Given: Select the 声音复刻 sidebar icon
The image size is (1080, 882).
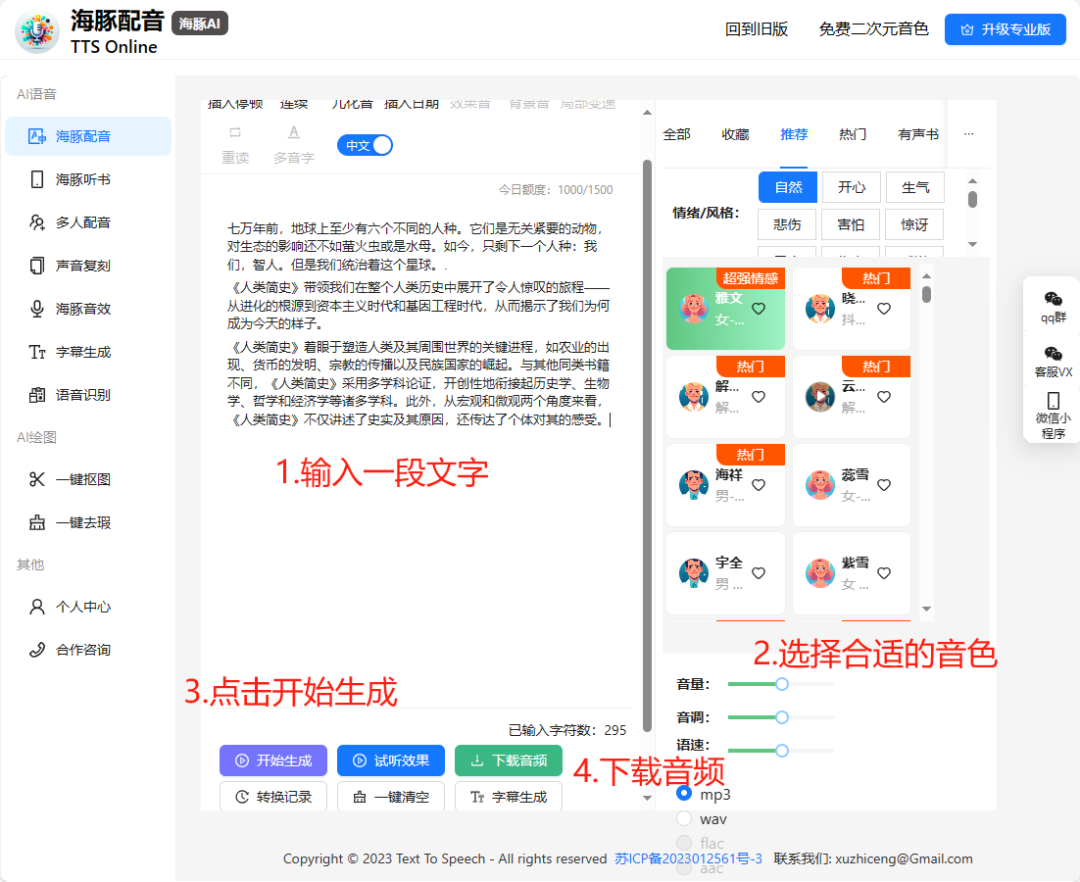Looking at the screenshot, I should [x=37, y=266].
